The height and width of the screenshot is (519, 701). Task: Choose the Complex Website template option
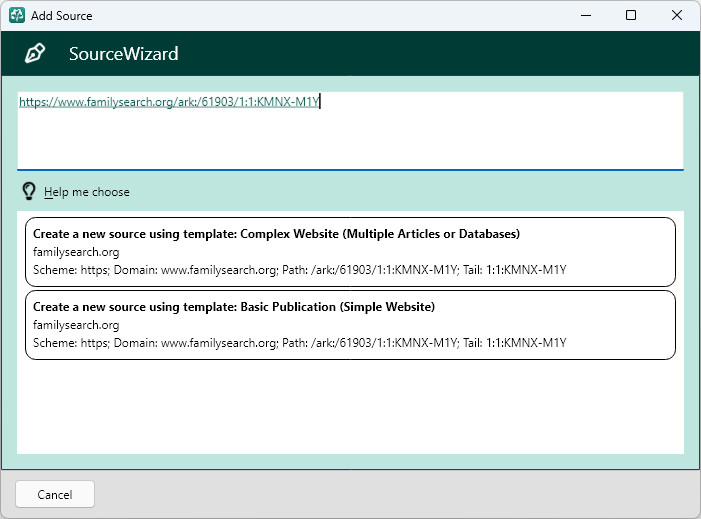click(350, 252)
